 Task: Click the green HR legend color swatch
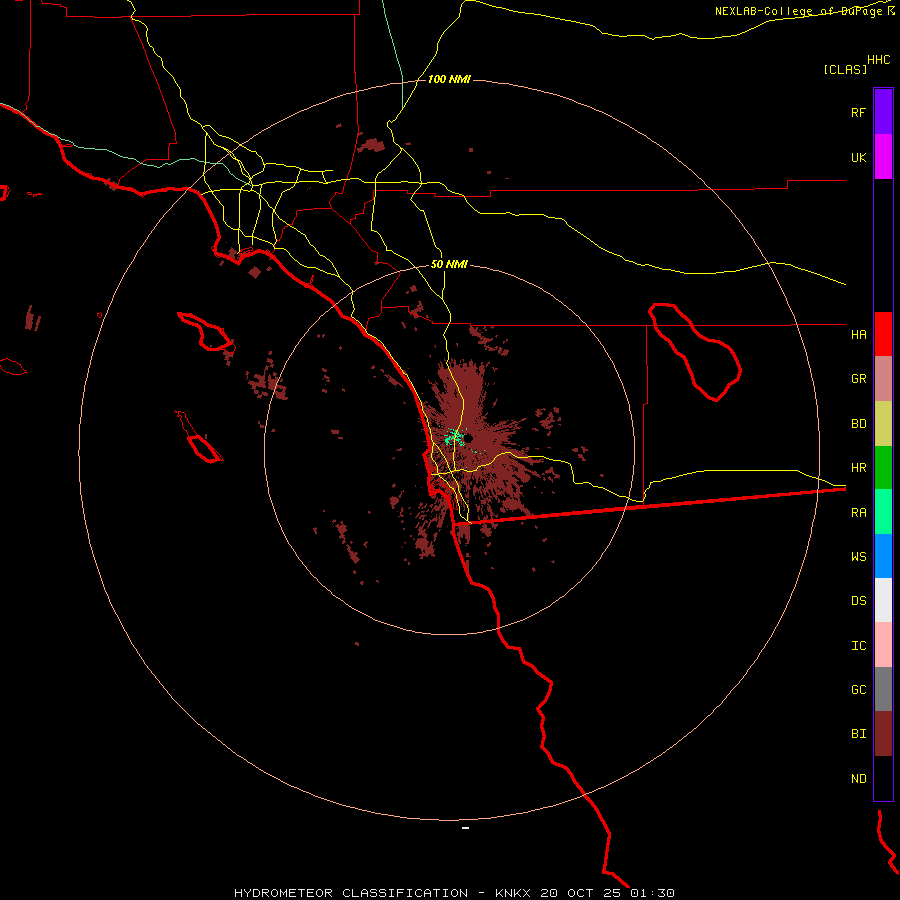(x=883, y=468)
